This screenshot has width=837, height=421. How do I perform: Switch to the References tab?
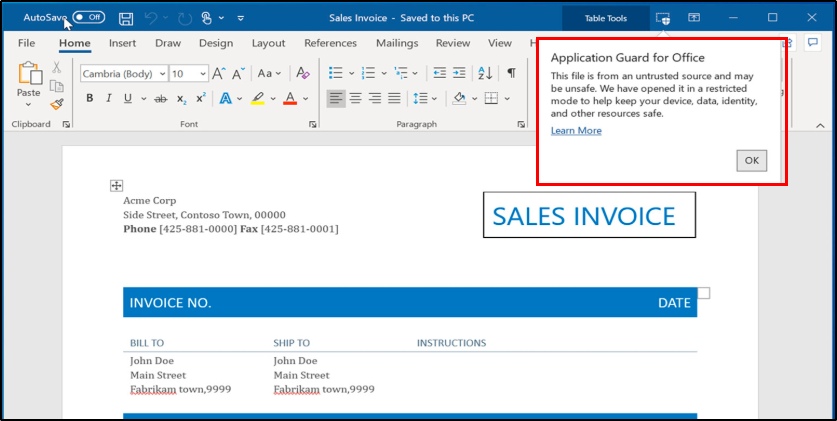click(x=330, y=43)
